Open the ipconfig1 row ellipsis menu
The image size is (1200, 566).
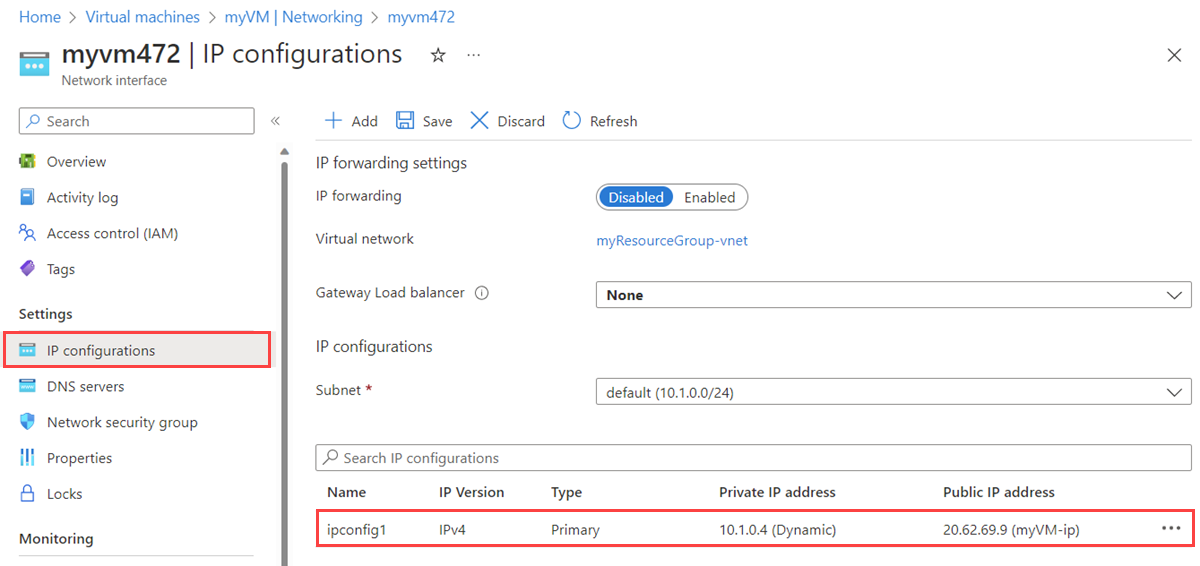click(x=1171, y=529)
